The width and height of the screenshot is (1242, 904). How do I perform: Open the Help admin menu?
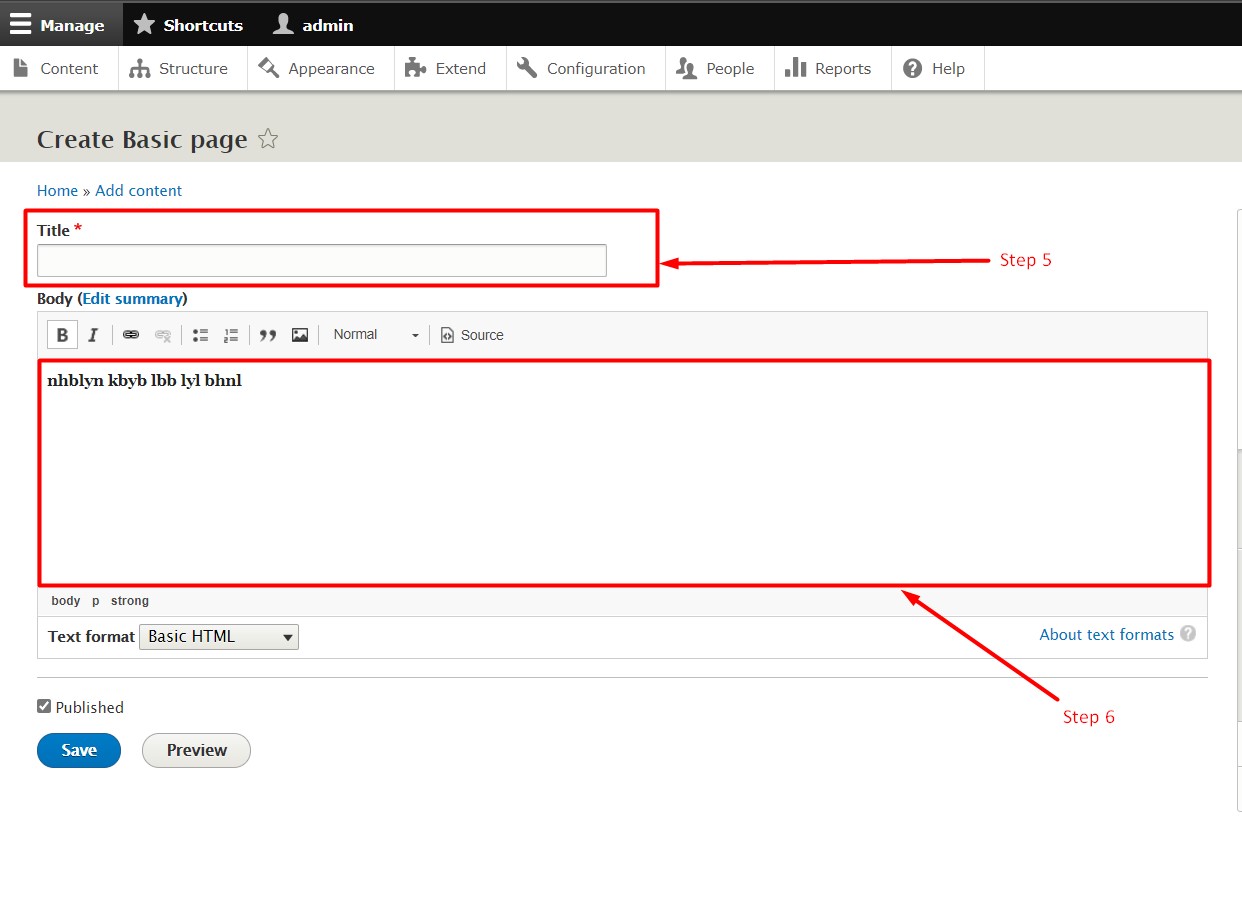937,68
